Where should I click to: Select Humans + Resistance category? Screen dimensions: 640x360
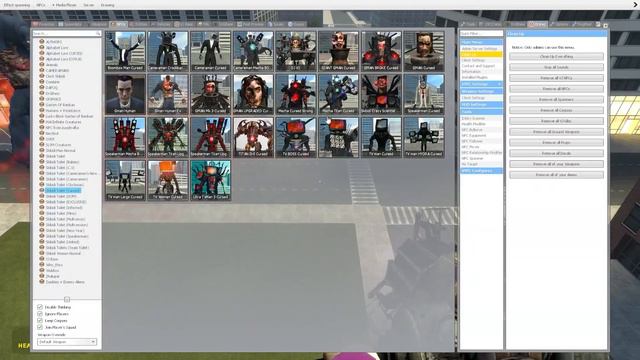(63, 111)
